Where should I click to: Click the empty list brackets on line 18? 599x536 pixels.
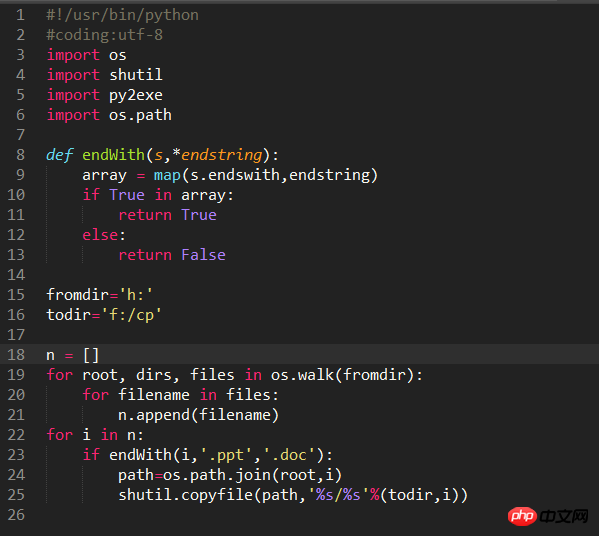(91, 355)
